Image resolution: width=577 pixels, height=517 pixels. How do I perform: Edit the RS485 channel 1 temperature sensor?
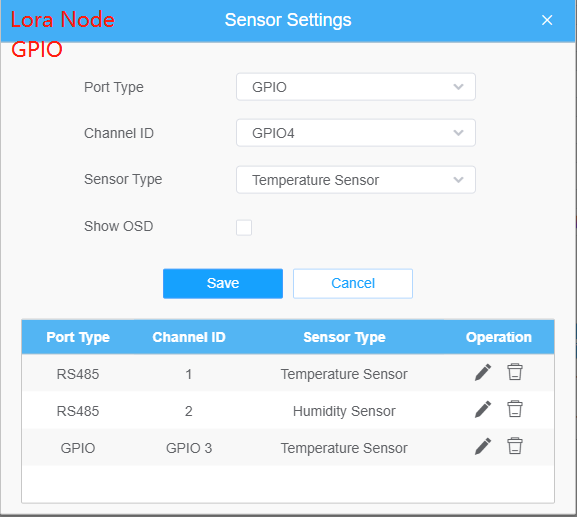click(483, 372)
